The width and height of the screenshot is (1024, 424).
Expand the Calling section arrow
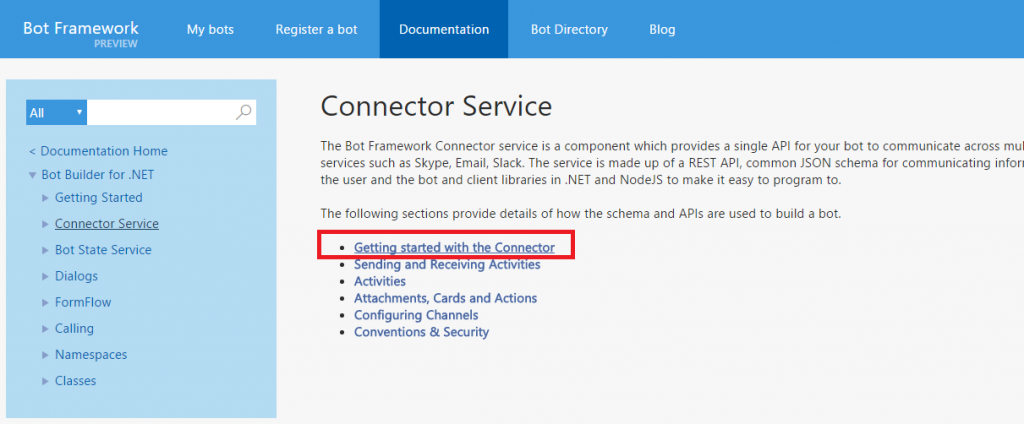(45, 329)
